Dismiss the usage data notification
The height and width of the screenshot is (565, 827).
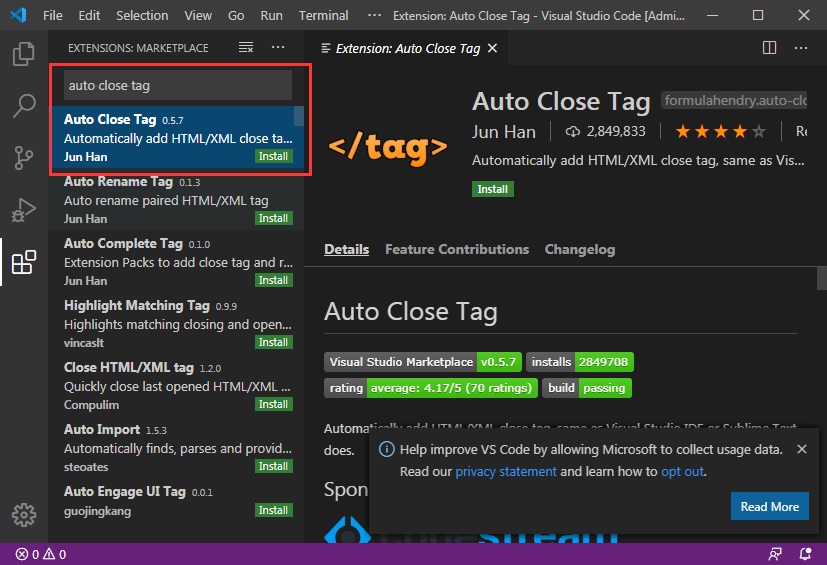[802, 449]
